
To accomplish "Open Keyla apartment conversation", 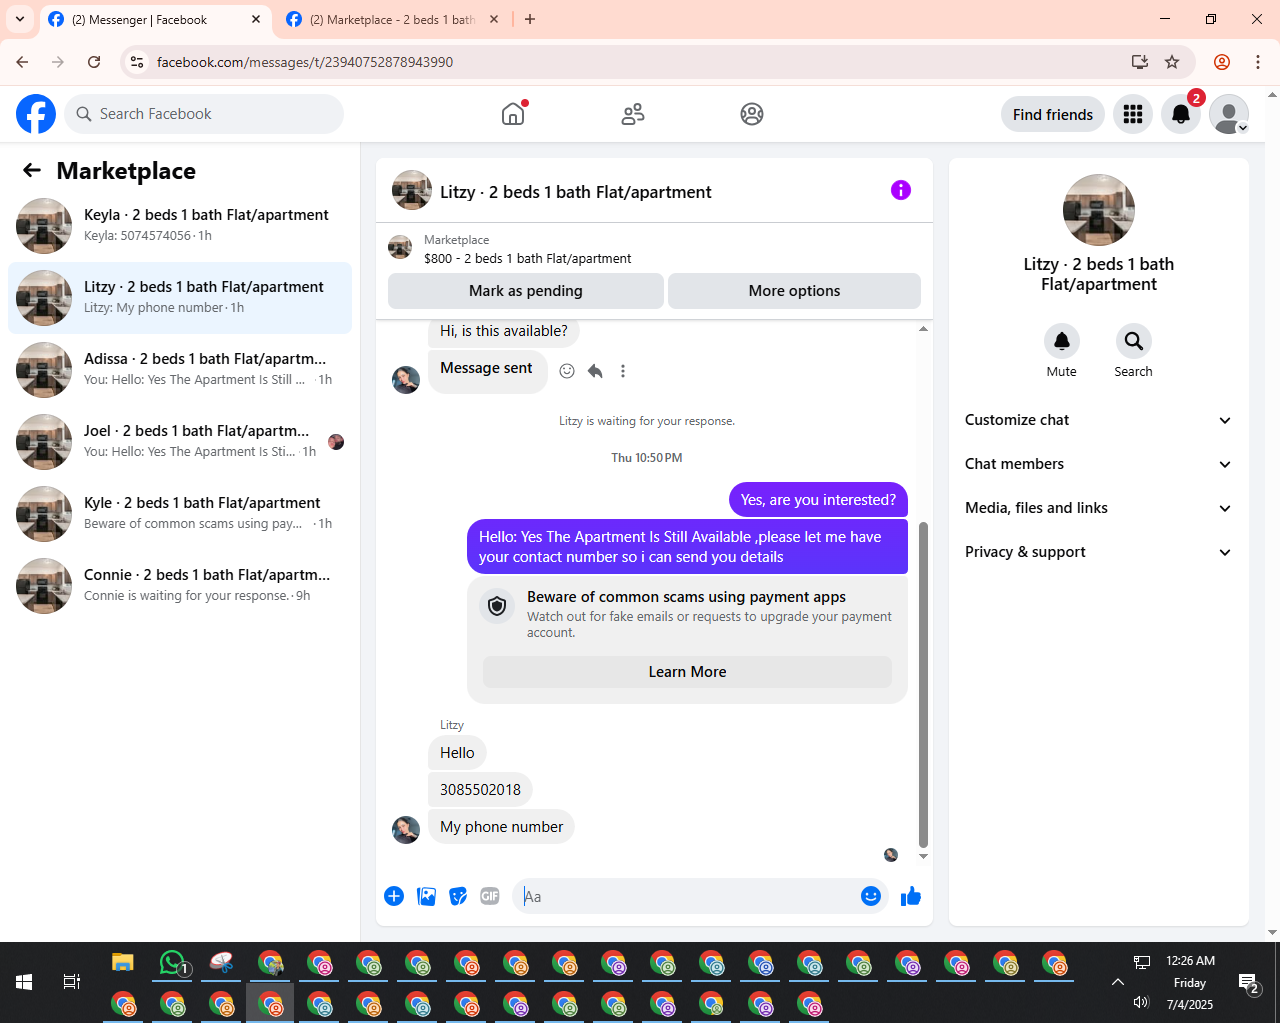I will [x=180, y=226].
